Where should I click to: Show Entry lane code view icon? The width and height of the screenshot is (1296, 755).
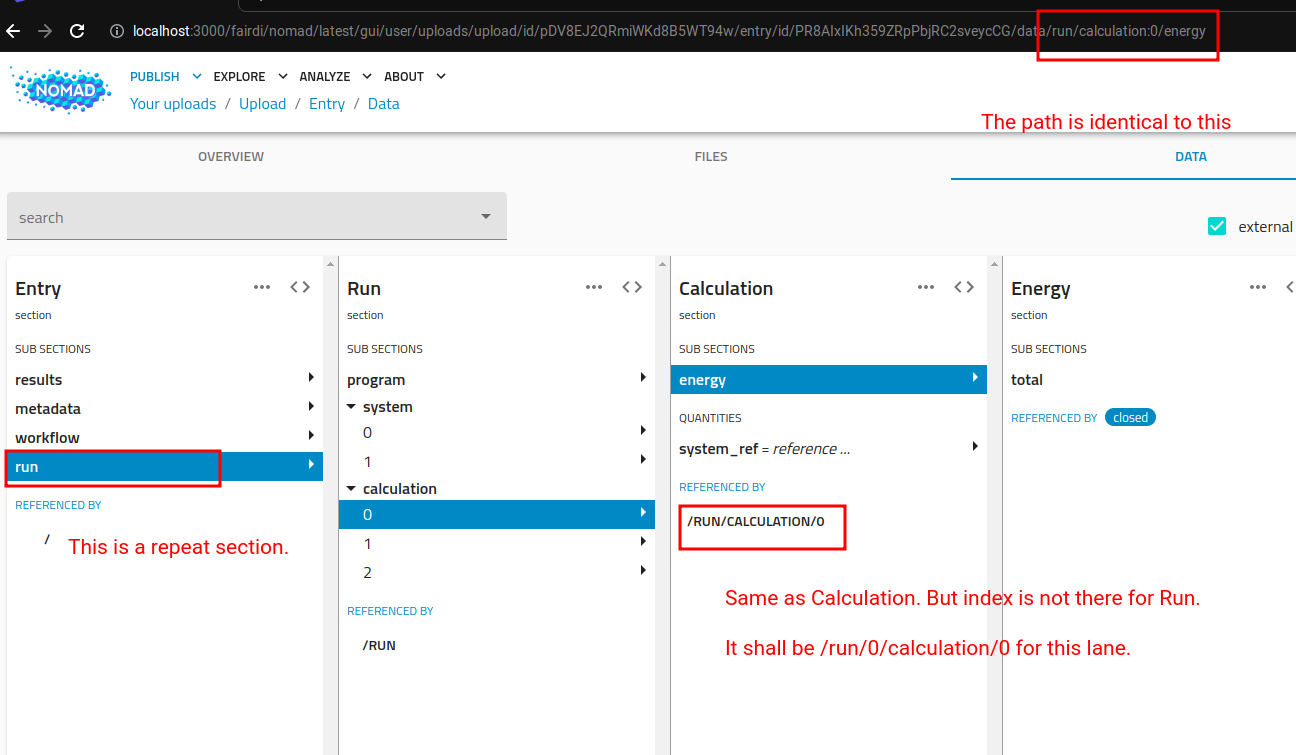tap(300, 287)
